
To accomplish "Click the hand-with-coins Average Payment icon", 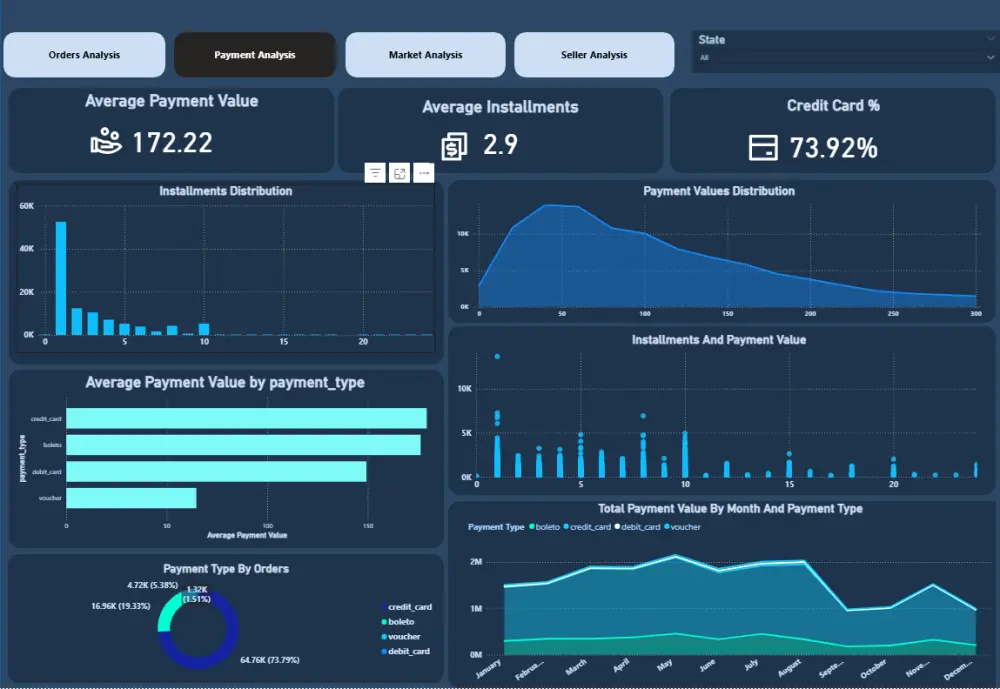I will tap(105, 142).
